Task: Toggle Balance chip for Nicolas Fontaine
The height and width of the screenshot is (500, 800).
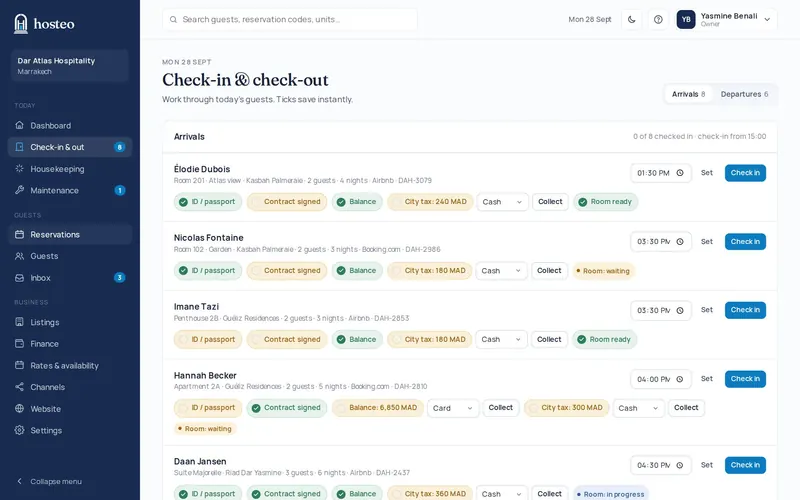Action: click(x=357, y=270)
